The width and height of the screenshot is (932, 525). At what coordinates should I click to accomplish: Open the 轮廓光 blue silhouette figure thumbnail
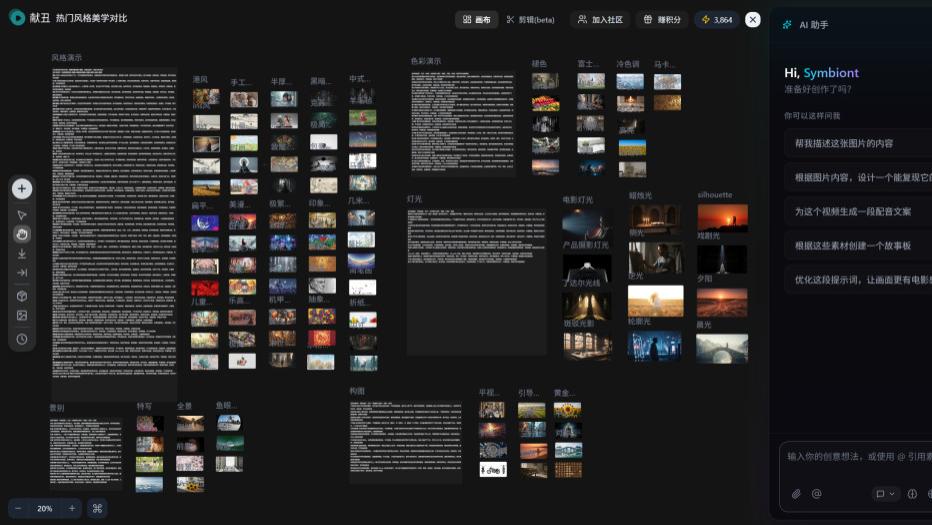[x=654, y=346]
